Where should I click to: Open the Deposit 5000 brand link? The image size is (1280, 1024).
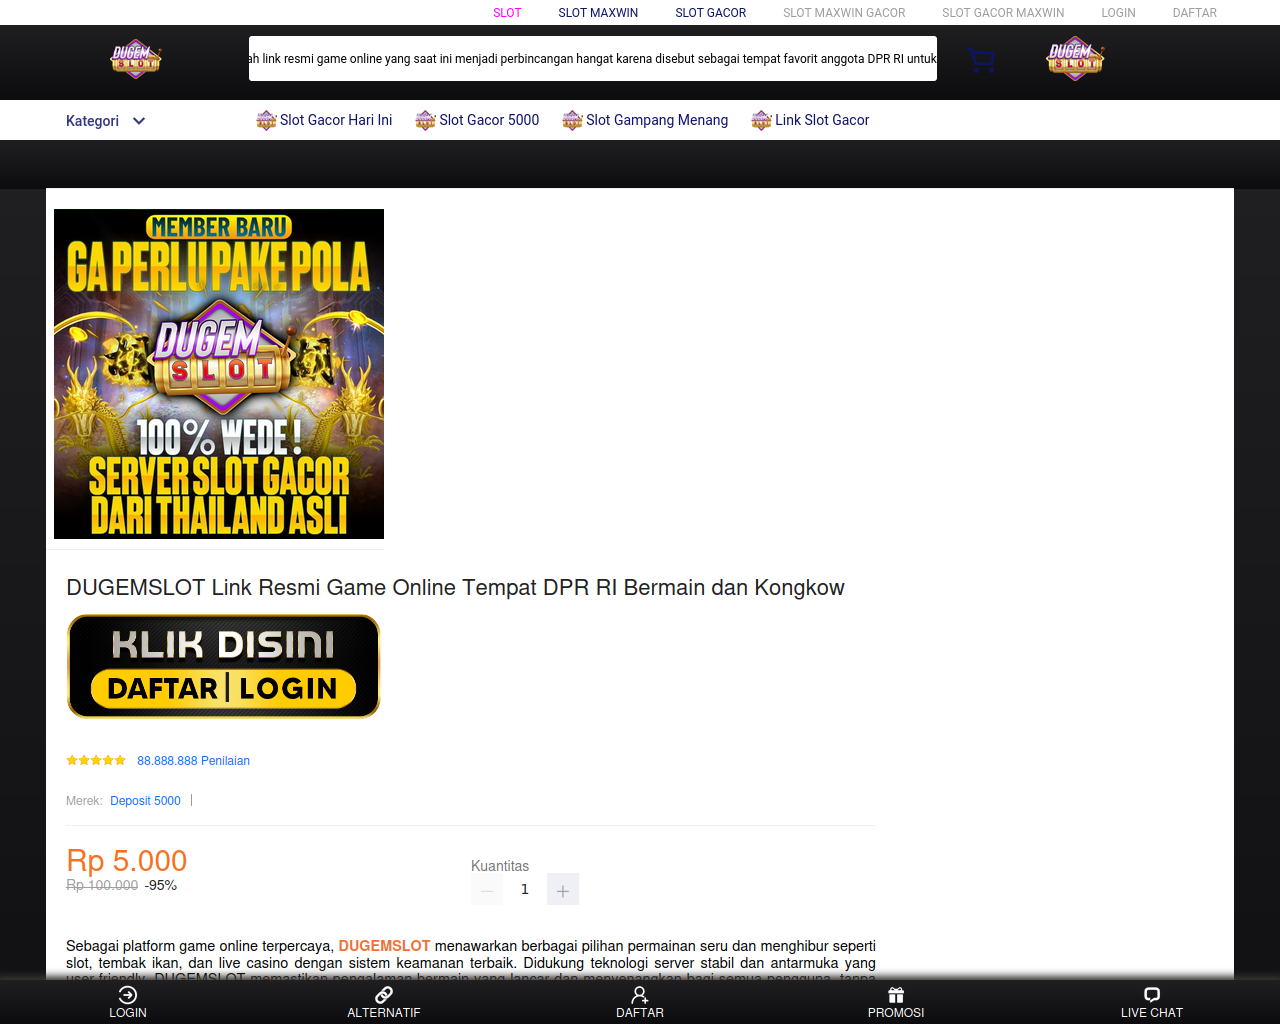pos(145,801)
